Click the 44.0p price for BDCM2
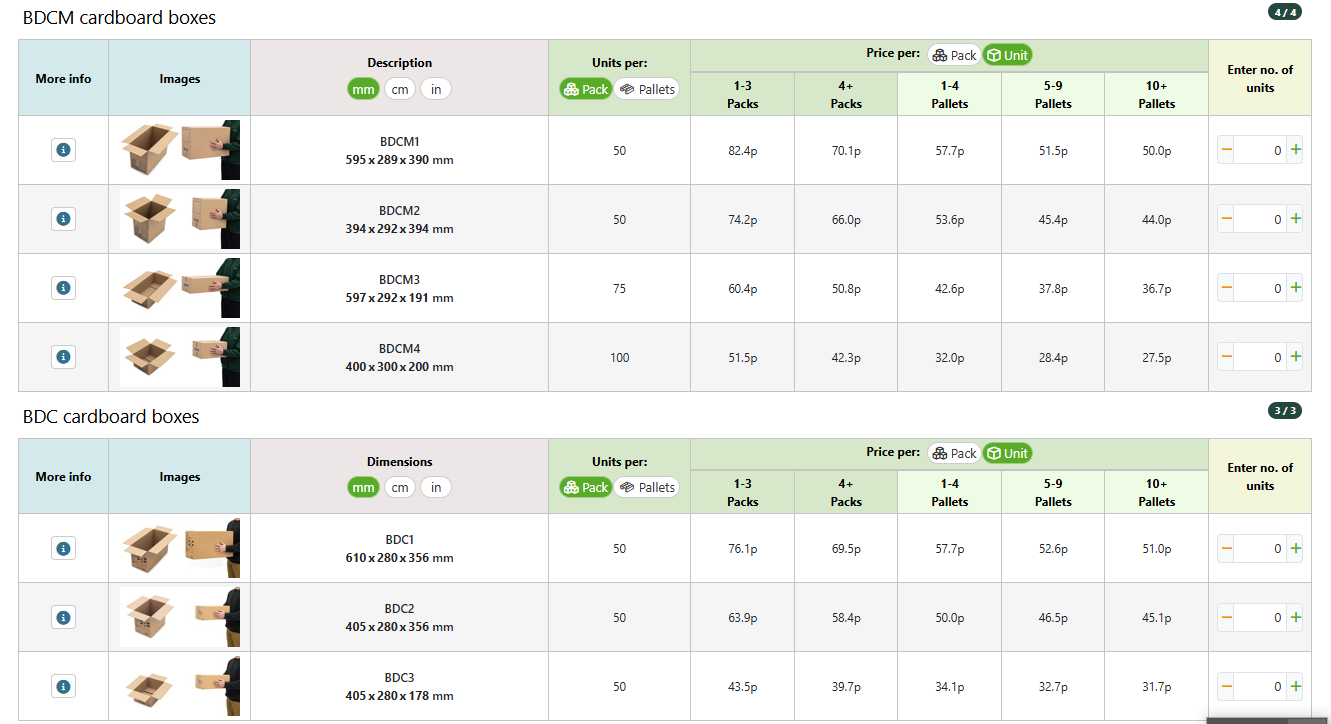The height and width of the screenshot is (724, 1331). pos(1156,220)
